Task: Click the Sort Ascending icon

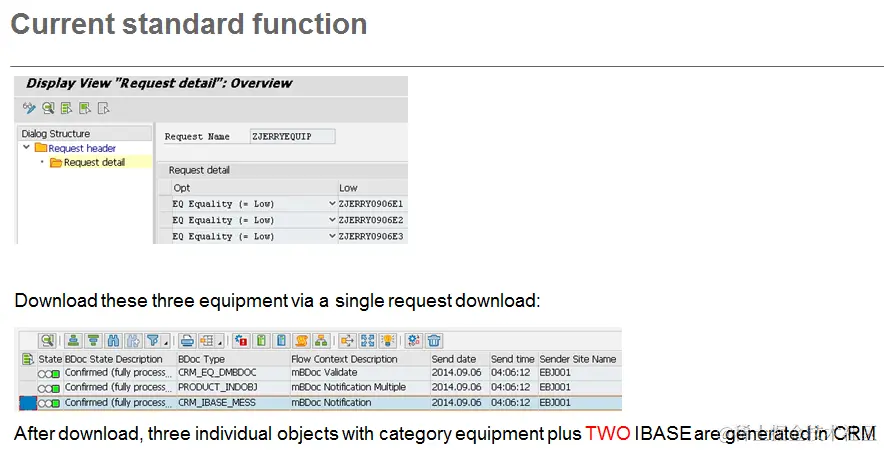Action: 73,341
